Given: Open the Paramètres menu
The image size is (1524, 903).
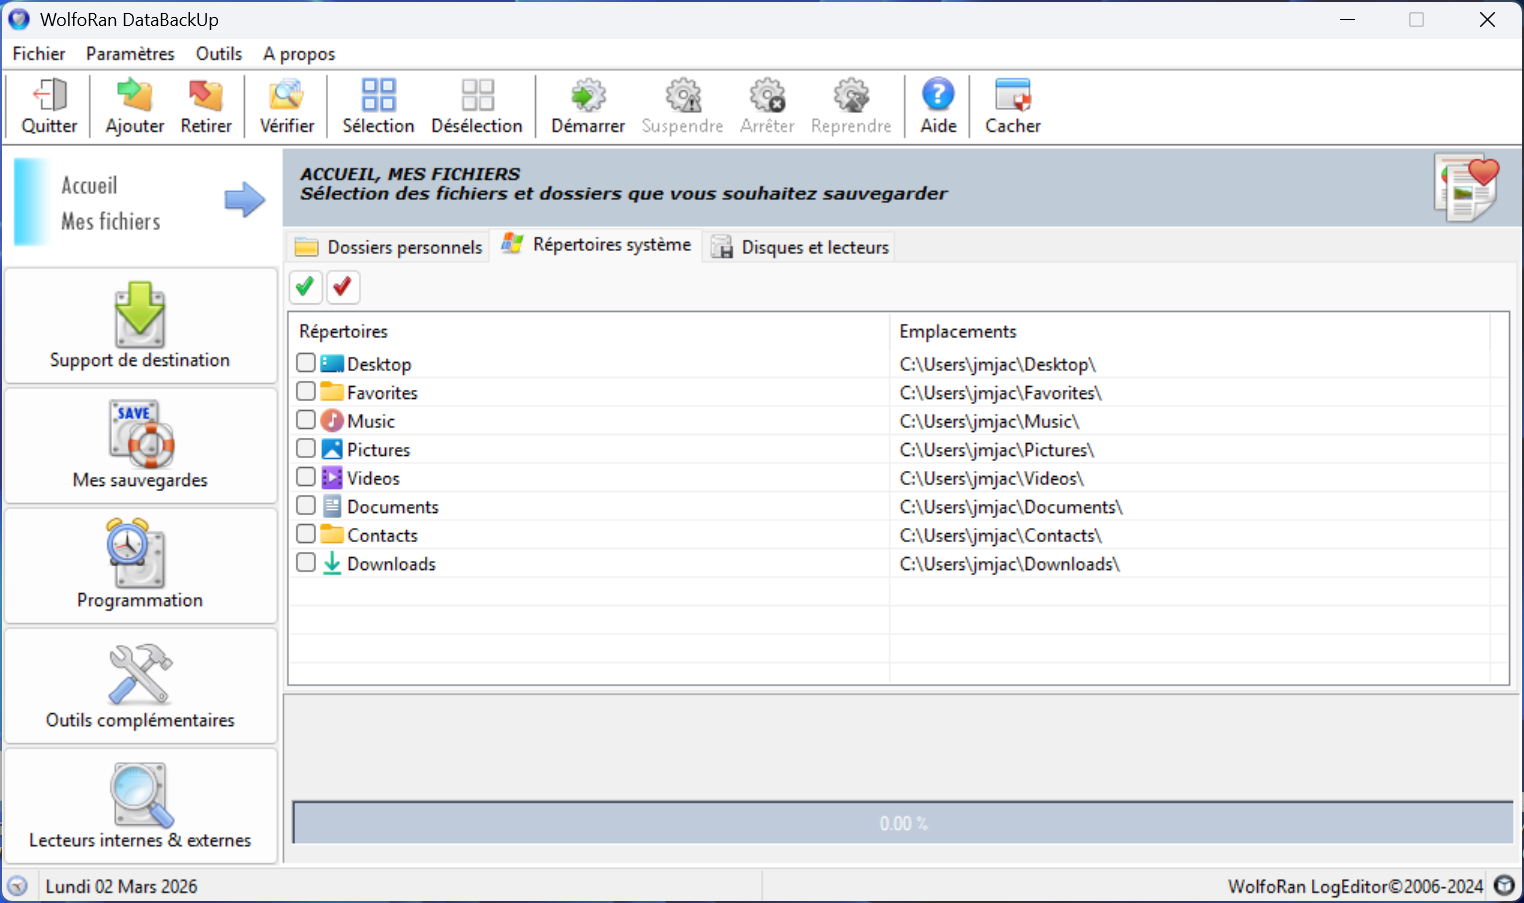Looking at the screenshot, I should click(x=130, y=54).
